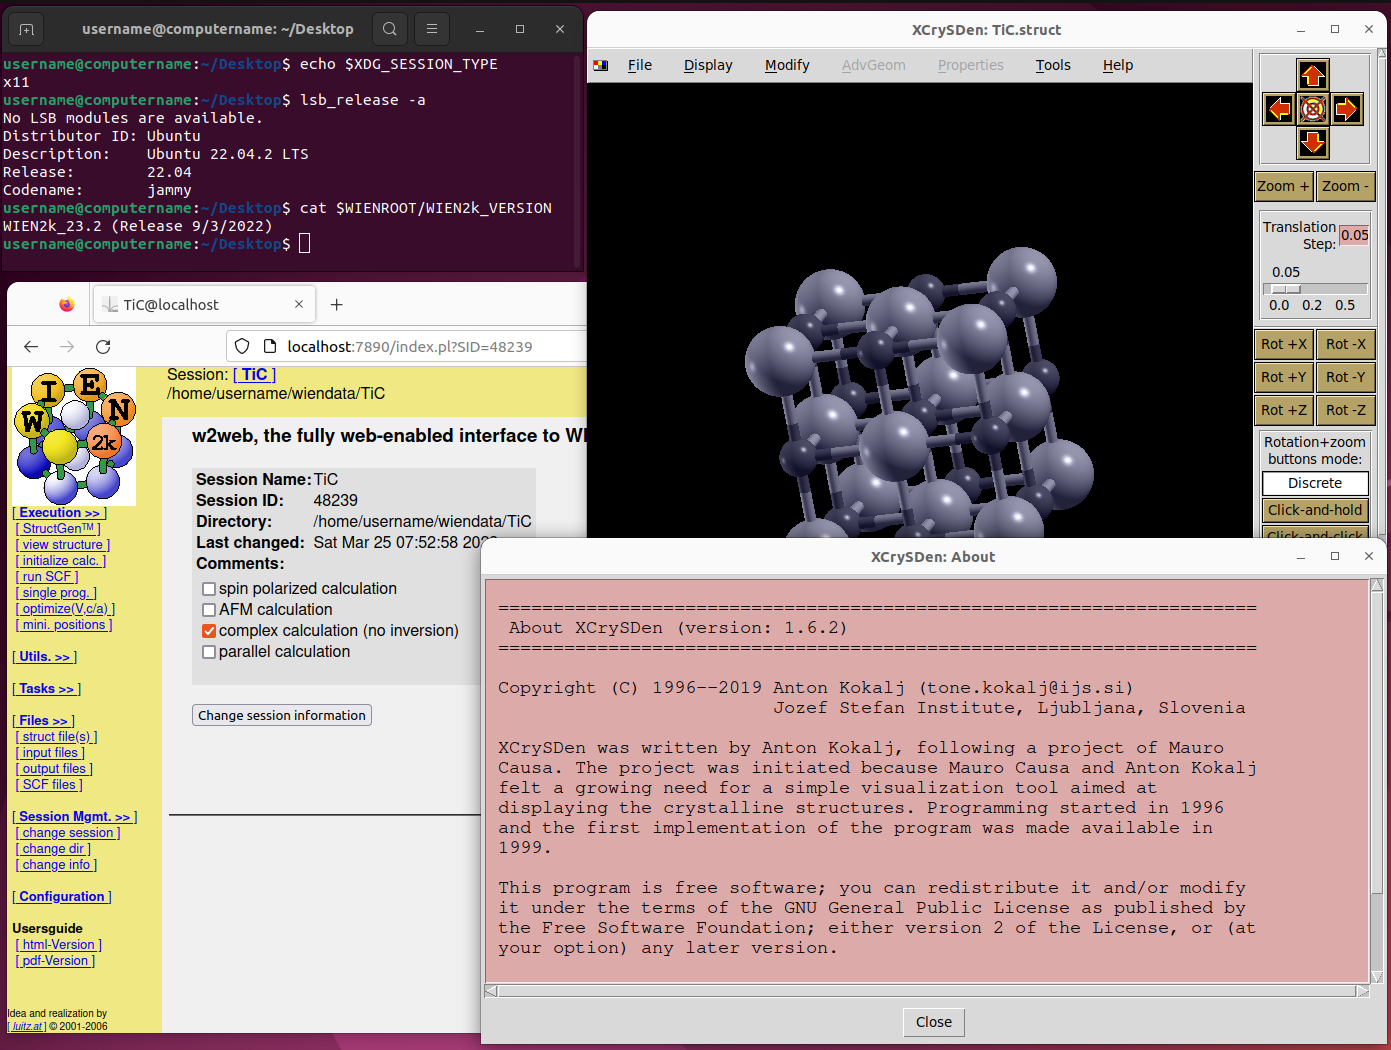The image size is (1391, 1050).
Task: Click the page info icon beside localhost URL
Action: pos(269,346)
